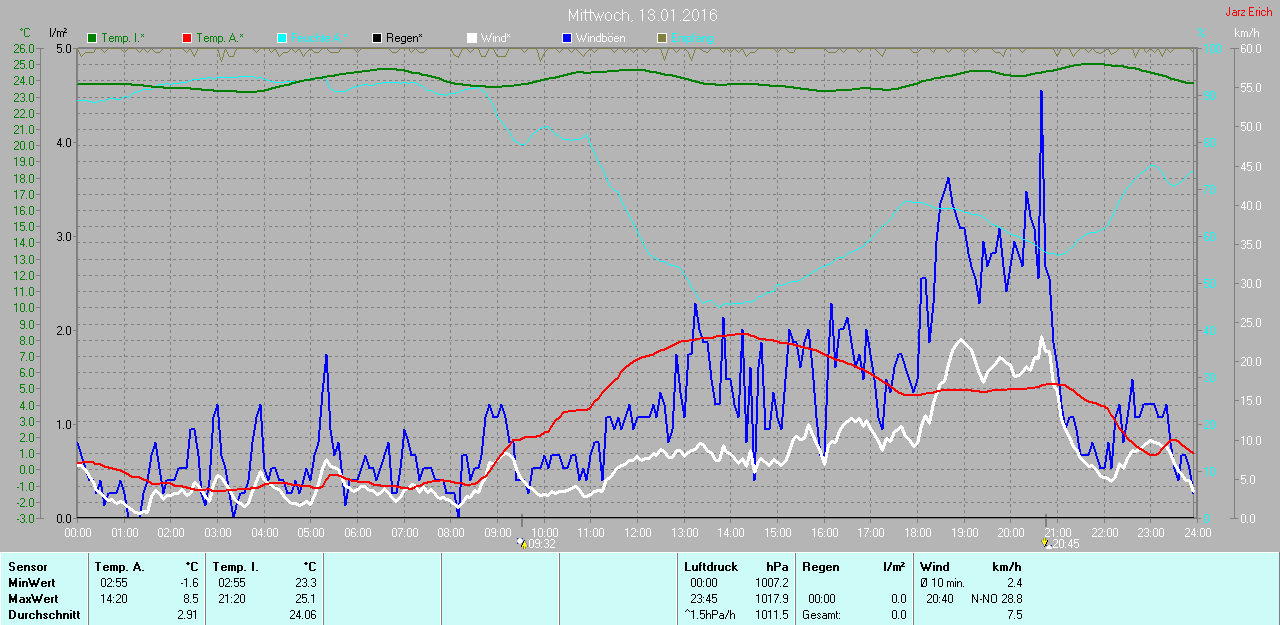This screenshot has height=625, width=1280.
Task: Toggle the Windböen legend label
Action: coord(600,38)
